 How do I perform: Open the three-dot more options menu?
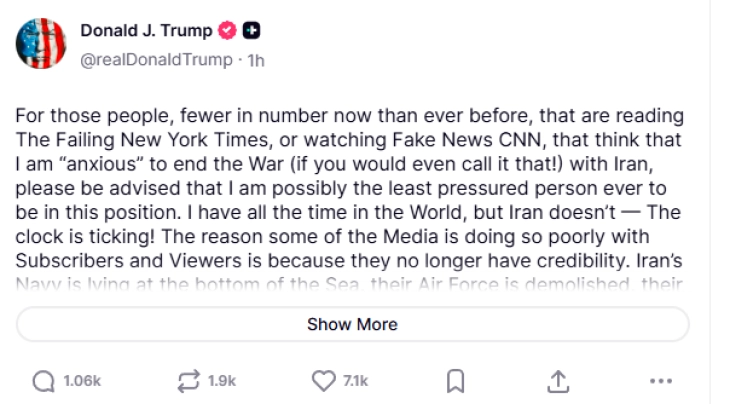tap(661, 381)
